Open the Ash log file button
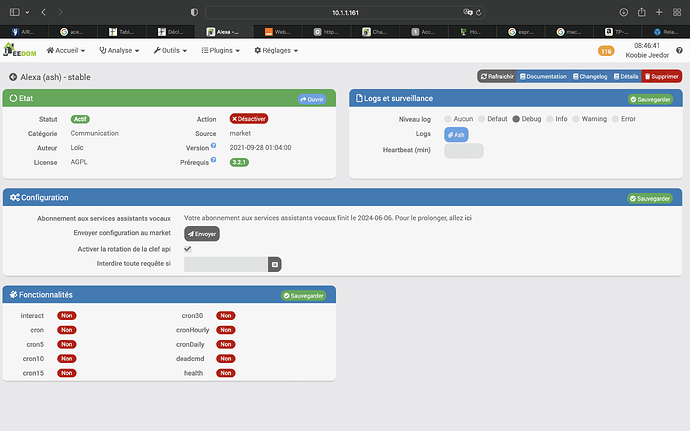Screen dimensions: 690x431 click(456, 135)
